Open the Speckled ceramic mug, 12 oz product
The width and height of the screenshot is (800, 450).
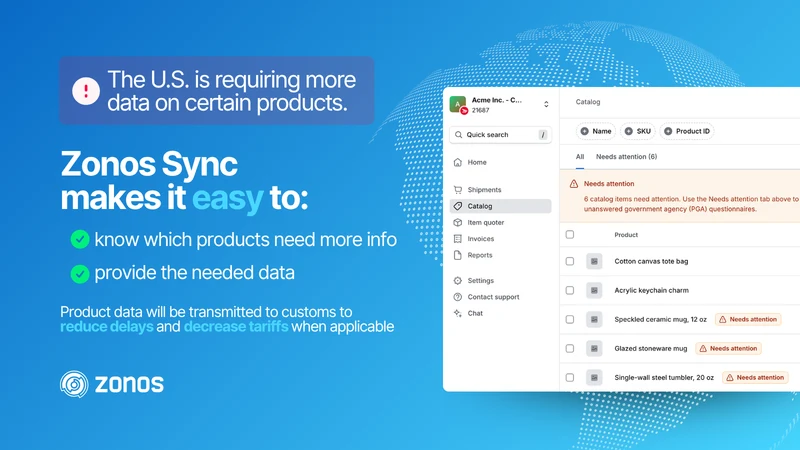(661, 319)
